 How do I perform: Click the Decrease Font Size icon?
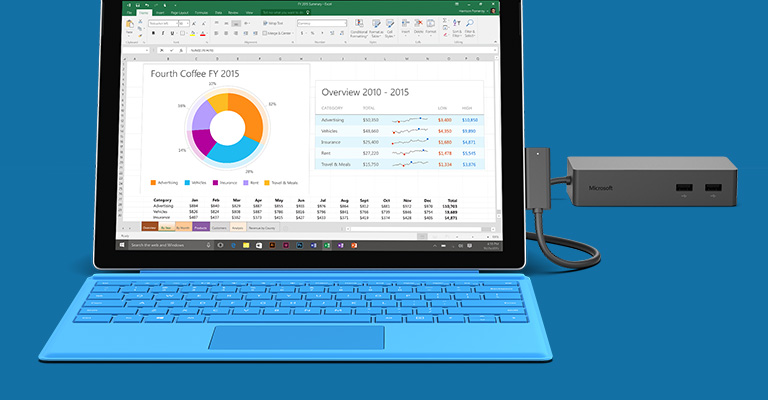click(204, 24)
